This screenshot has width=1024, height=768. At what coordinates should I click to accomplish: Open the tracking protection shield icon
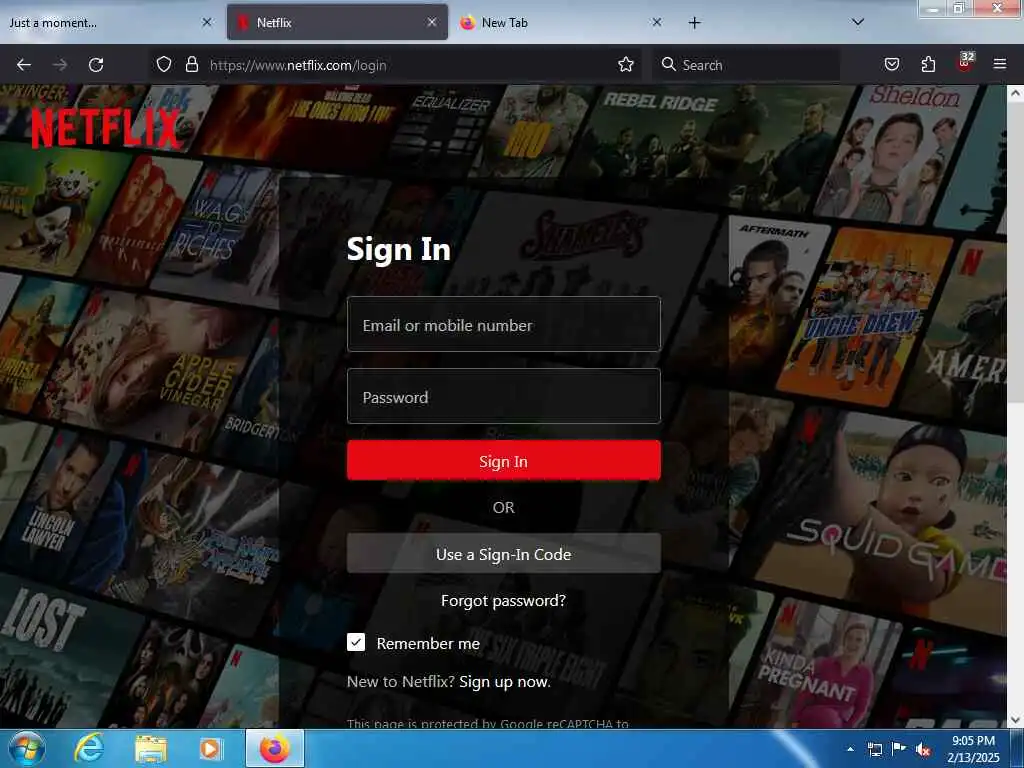pyautogui.click(x=164, y=64)
